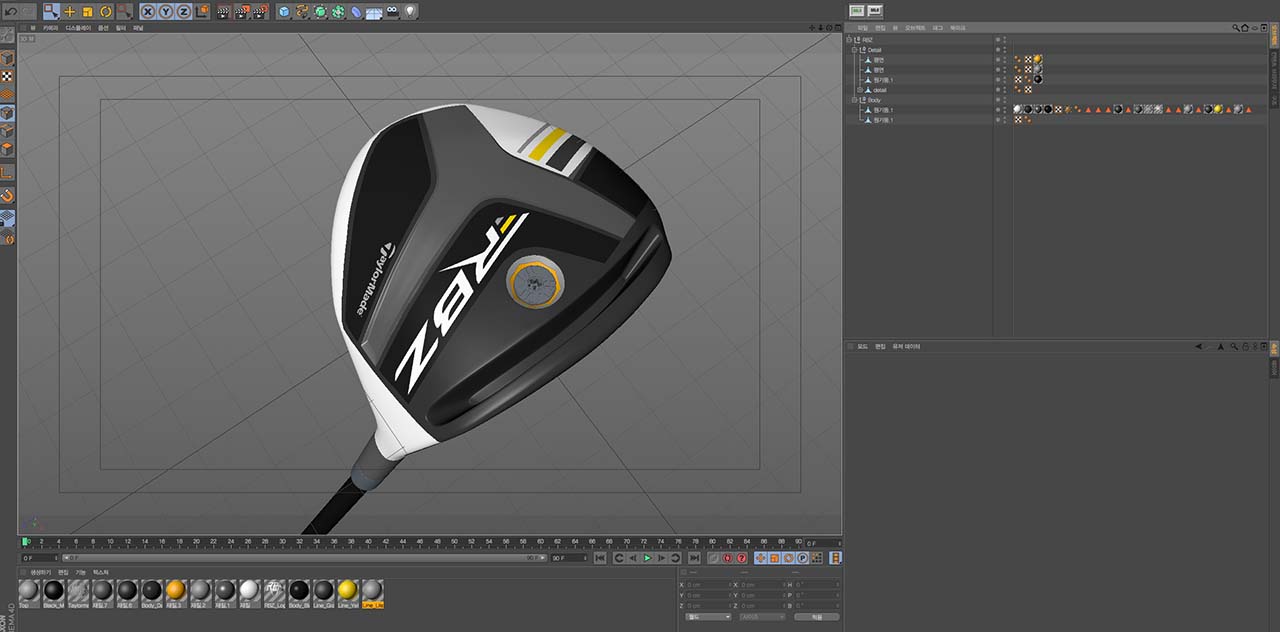The height and width of the screenshot is (632, 1280).
Task: Play the animation forward
Action: 647,558
